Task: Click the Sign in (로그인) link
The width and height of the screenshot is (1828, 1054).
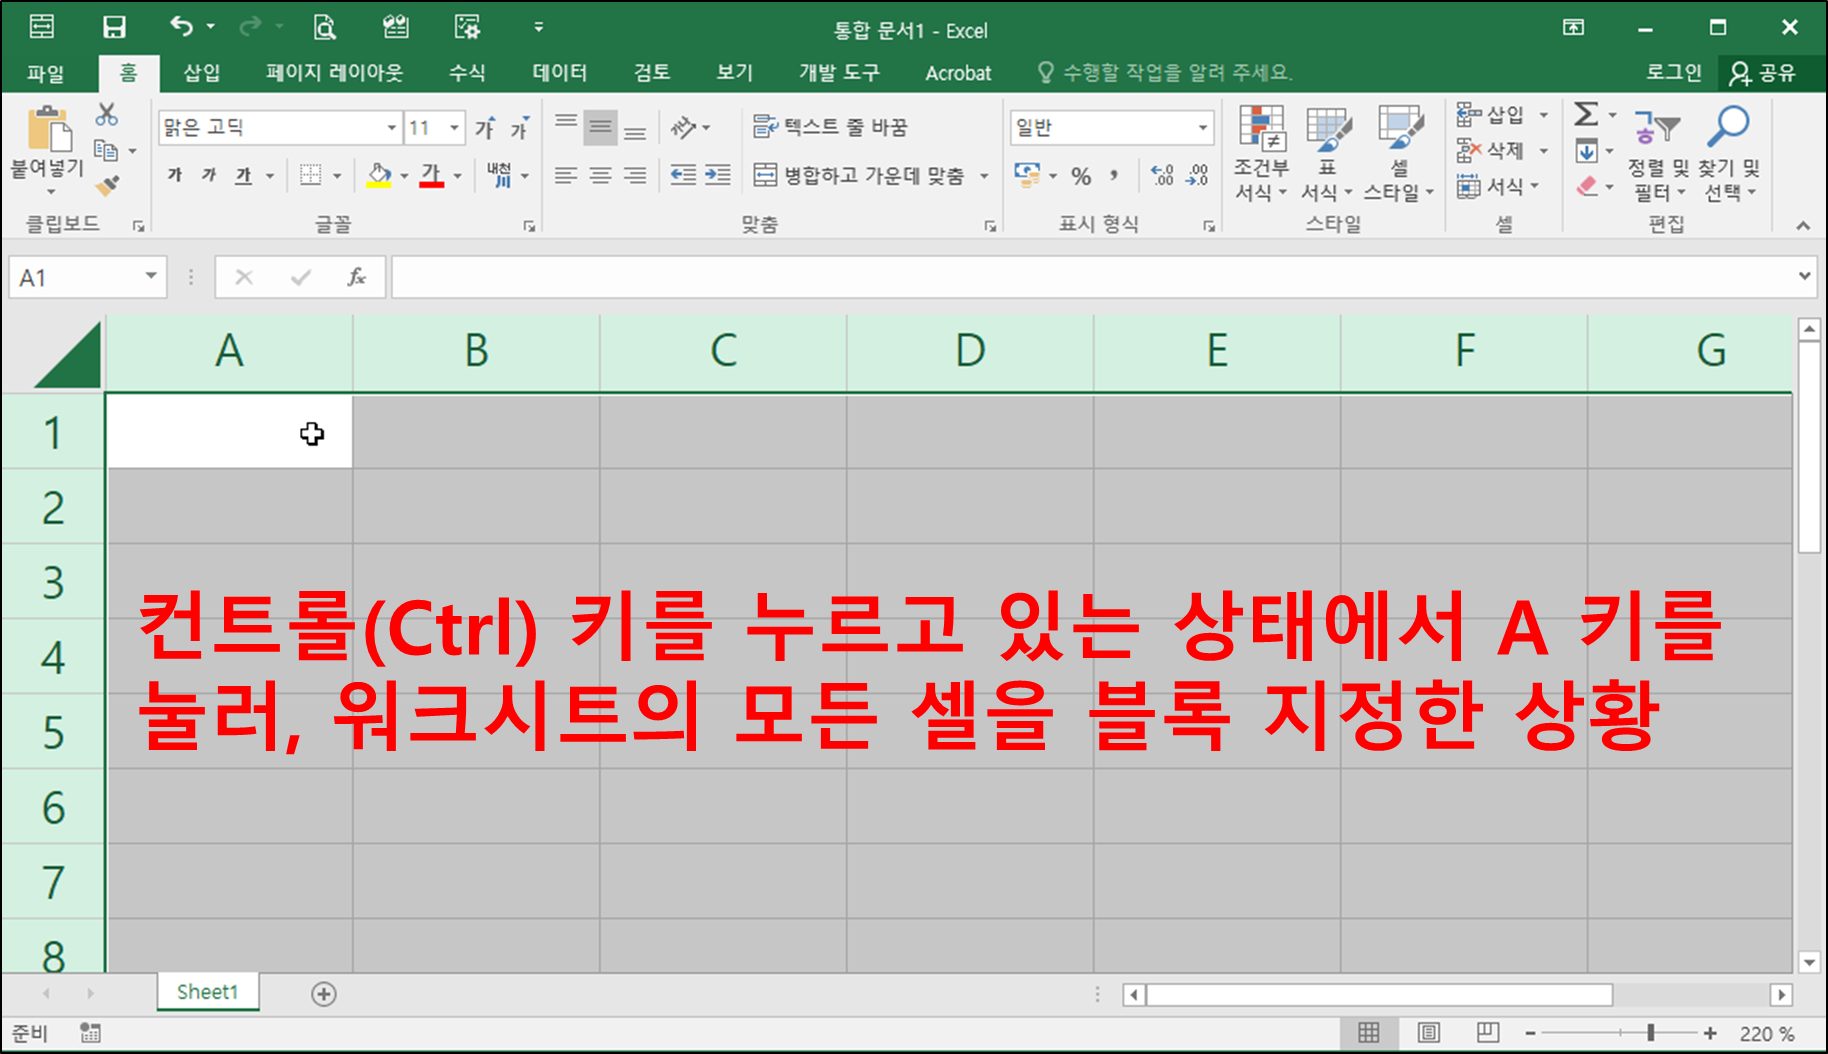Action: tap(1673, 72)
